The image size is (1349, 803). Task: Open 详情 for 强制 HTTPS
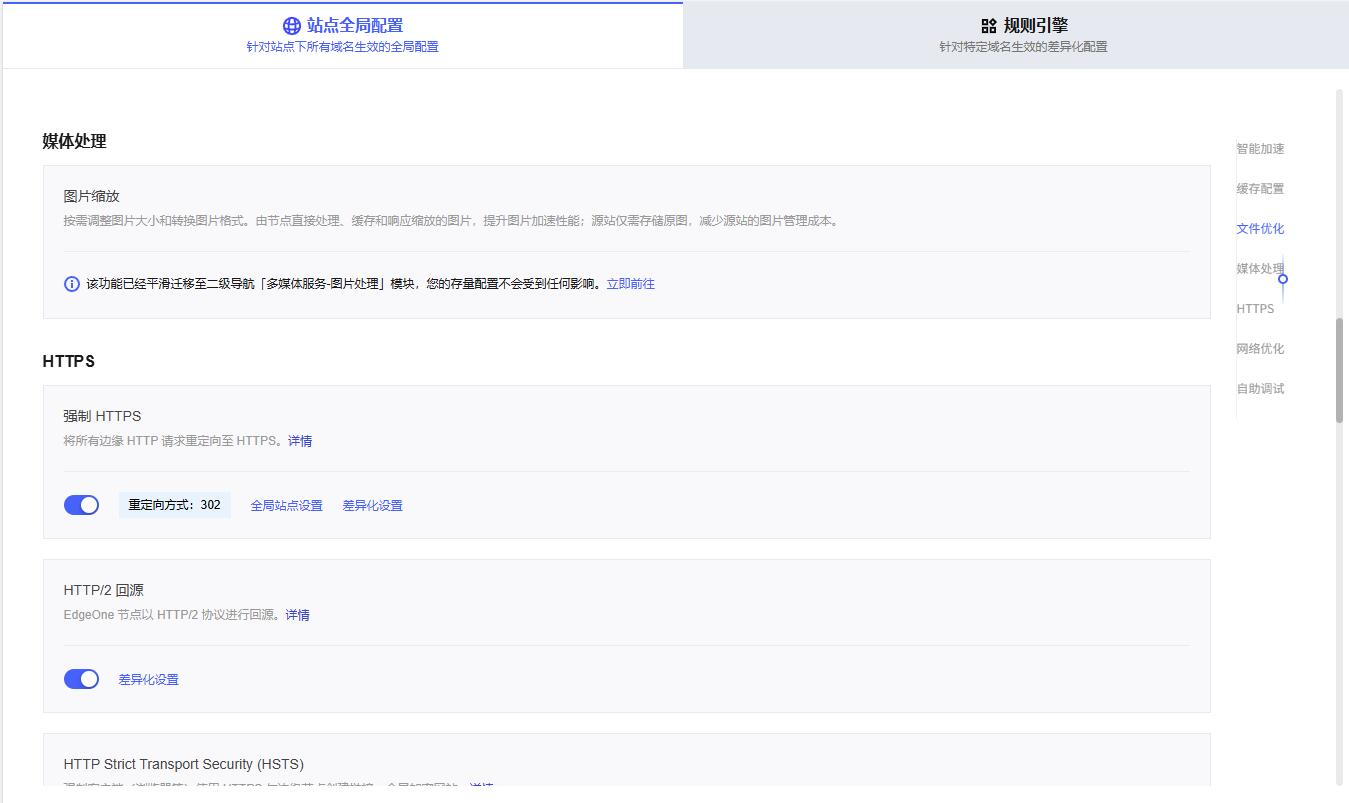point(300,441)
